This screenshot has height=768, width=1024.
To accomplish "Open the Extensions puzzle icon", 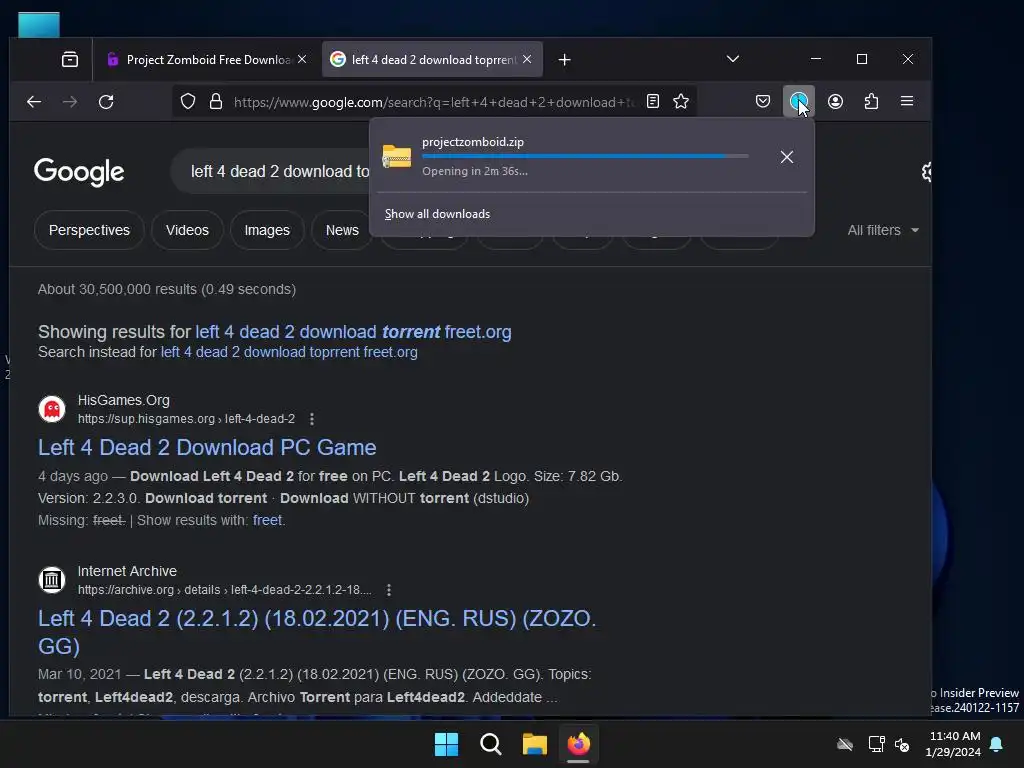I will click(x=871, y=101).
